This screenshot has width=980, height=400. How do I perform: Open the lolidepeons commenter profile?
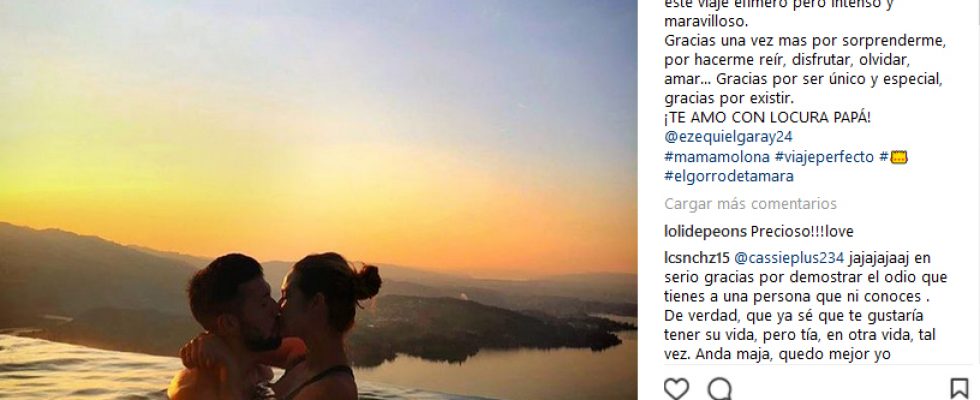705,232
